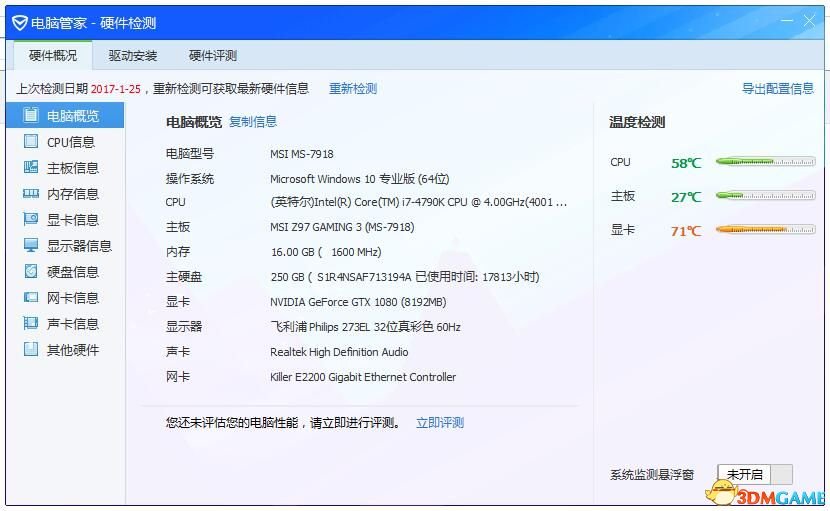
Task: Open 声卡信息 sidebar entry
Action: tap(65, 323)
